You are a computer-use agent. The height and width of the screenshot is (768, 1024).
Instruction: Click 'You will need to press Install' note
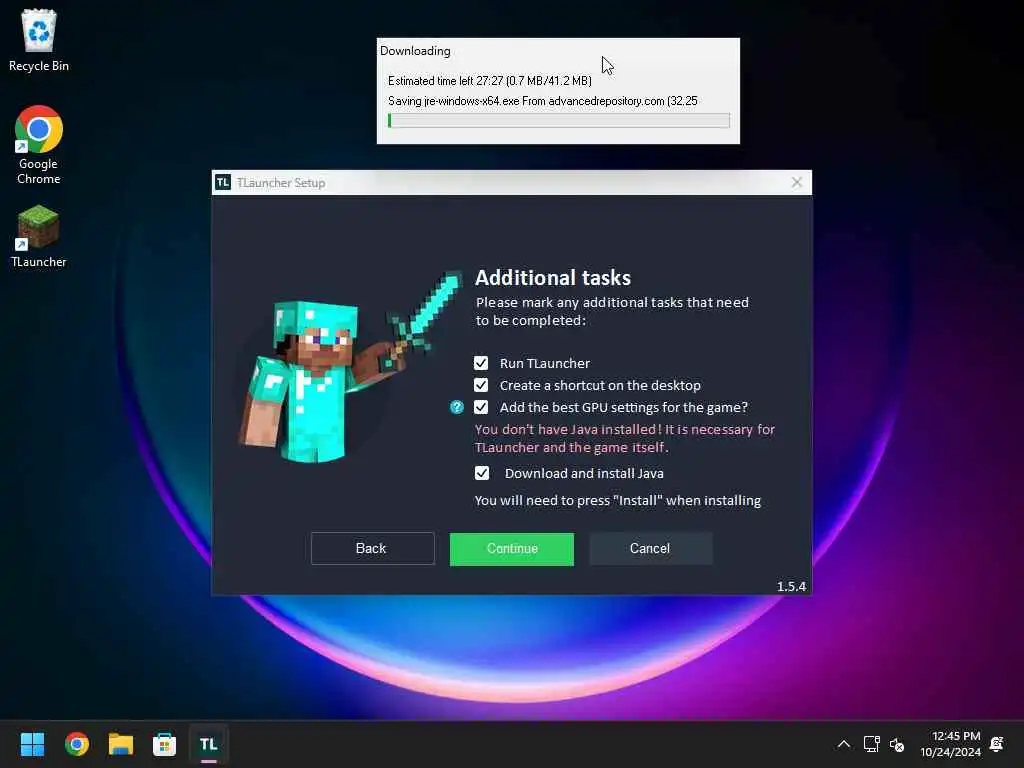coord(618,500)
